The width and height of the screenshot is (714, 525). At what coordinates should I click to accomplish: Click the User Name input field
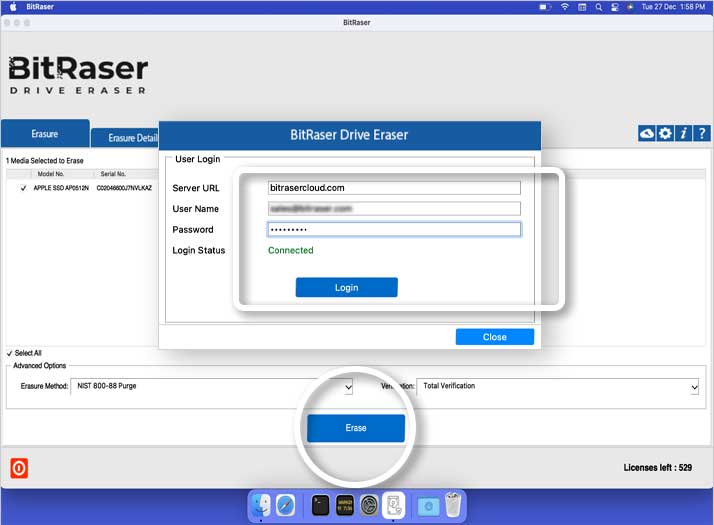click(x=394, y=209)
